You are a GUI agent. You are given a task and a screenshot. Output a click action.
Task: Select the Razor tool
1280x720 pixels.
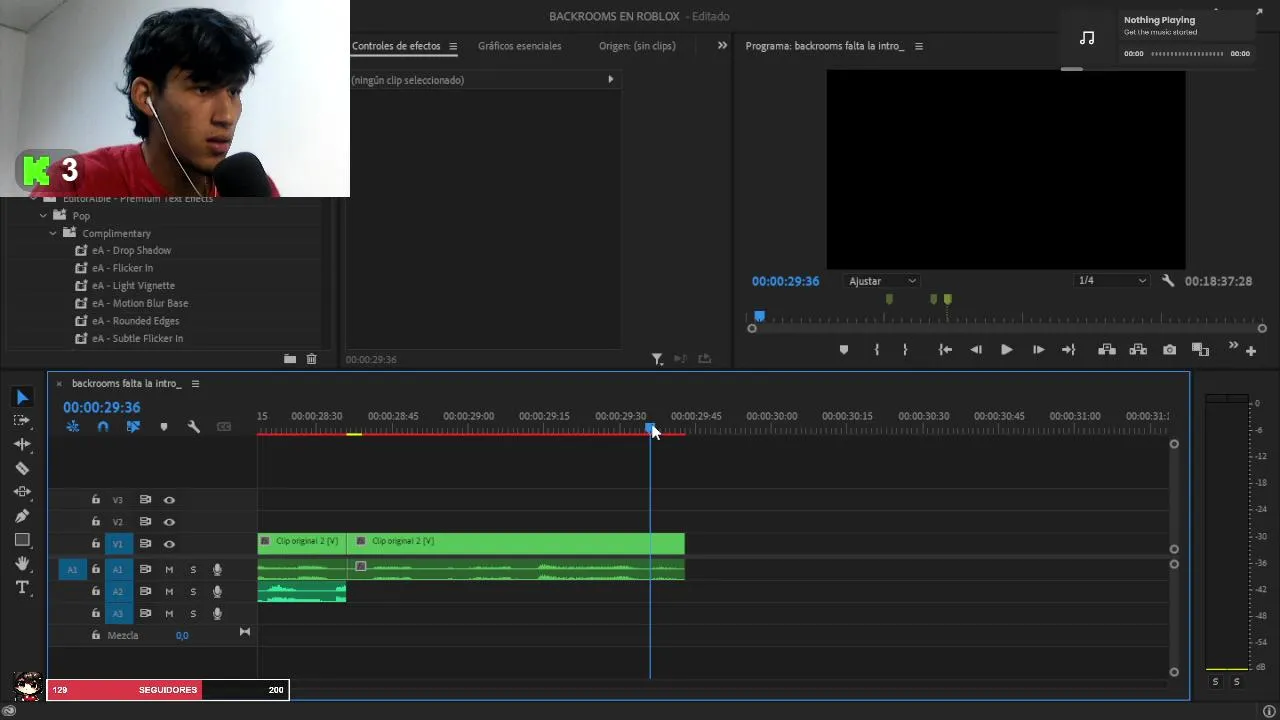pyautogui.click(x=22, y=468)
